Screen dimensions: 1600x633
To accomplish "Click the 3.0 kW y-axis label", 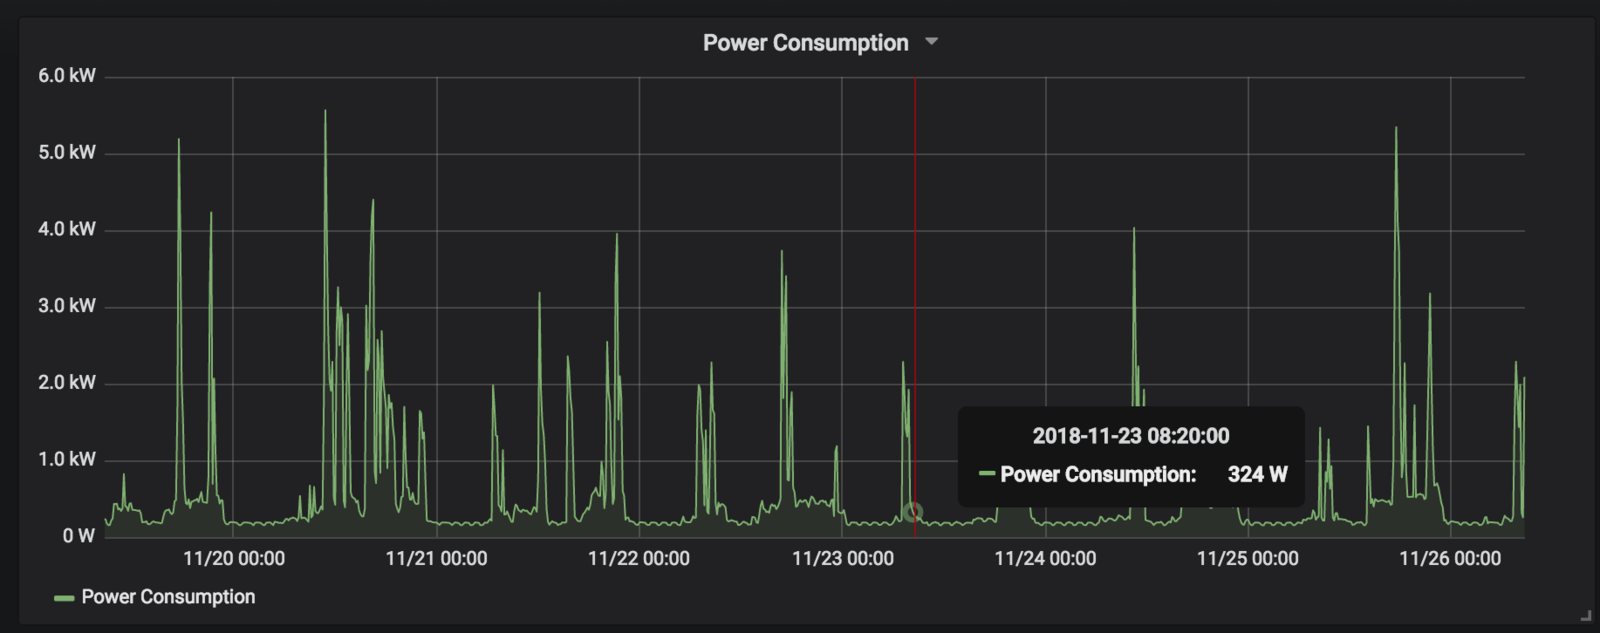I will point(67,306).
